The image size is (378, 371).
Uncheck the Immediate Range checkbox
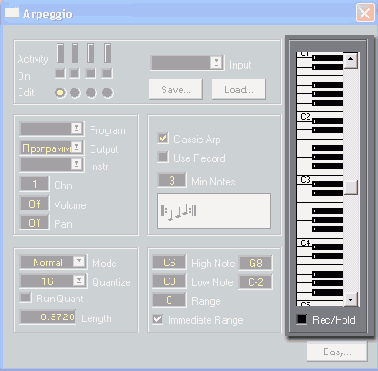point(158,319)
